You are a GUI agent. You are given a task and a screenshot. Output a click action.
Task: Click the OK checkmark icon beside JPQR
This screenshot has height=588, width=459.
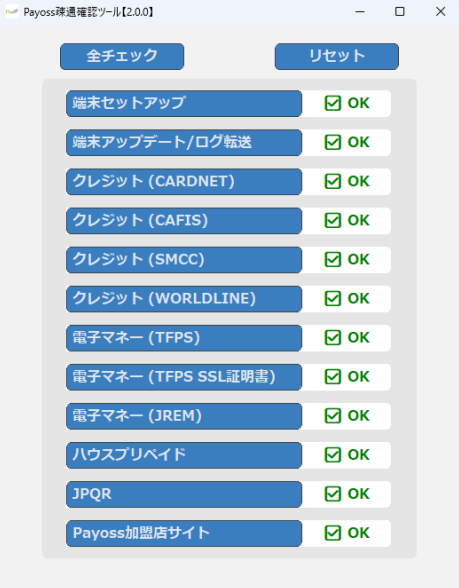pos(333,494)
